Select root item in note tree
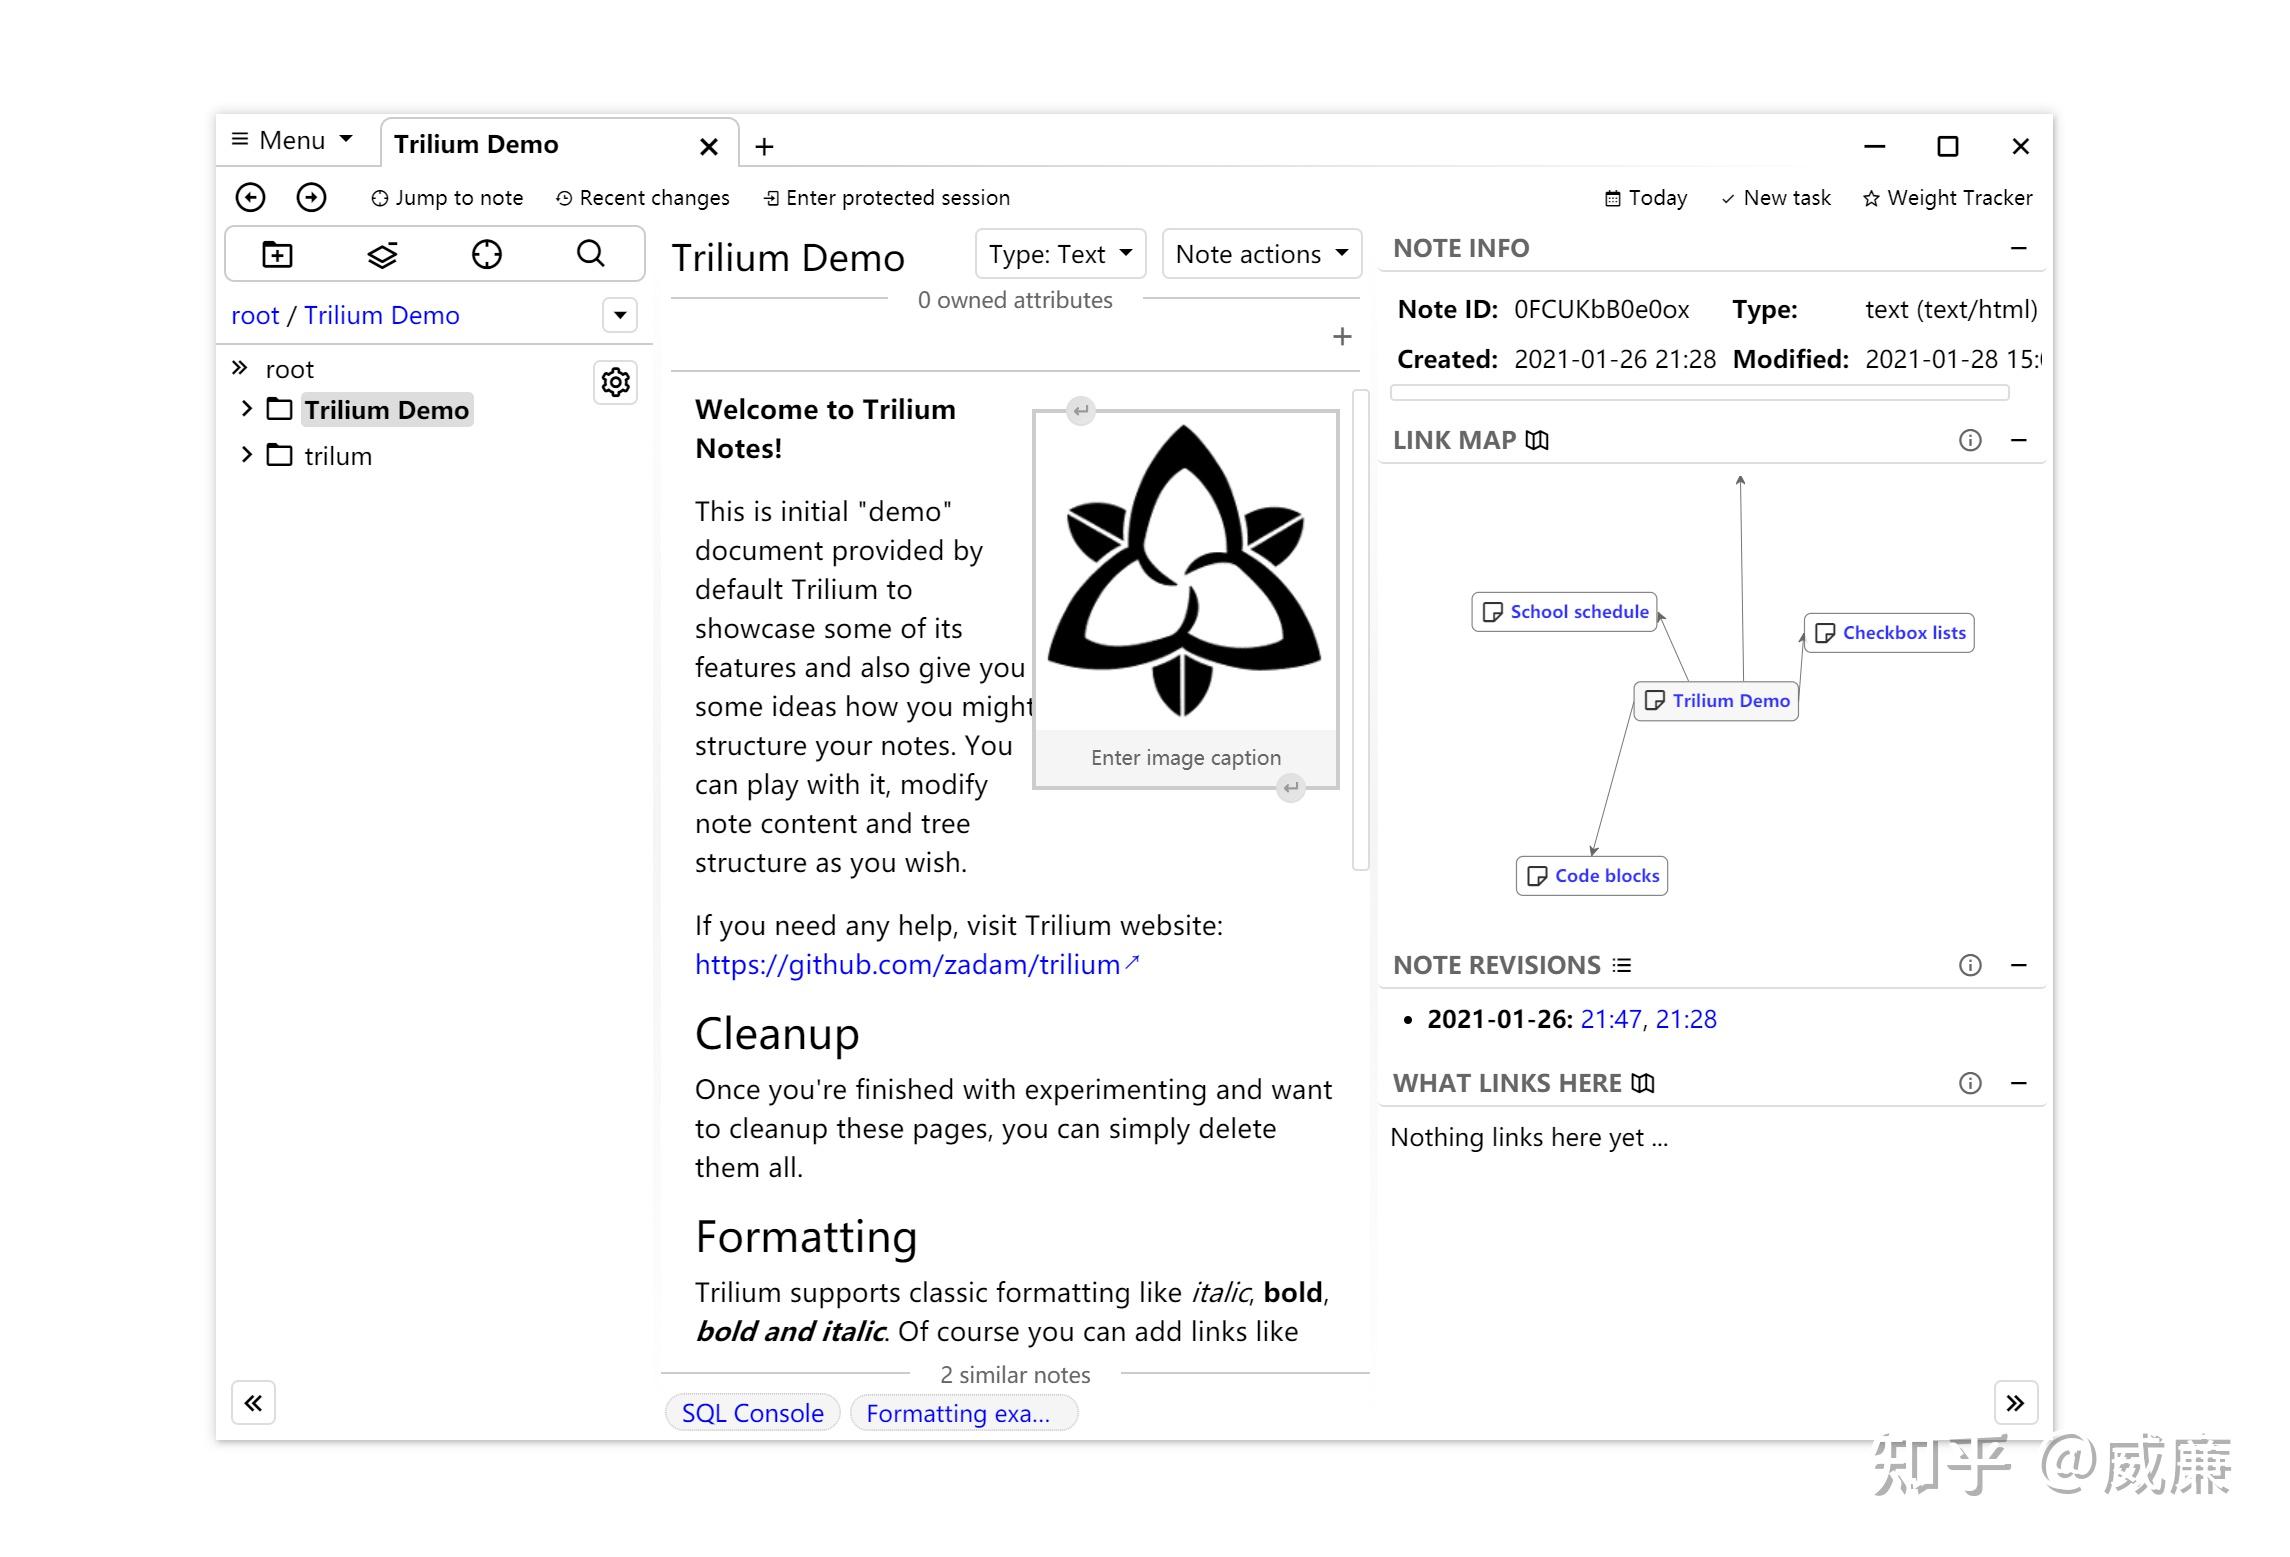Viewport: 2290px width, 1557px height. click(289, 369)
